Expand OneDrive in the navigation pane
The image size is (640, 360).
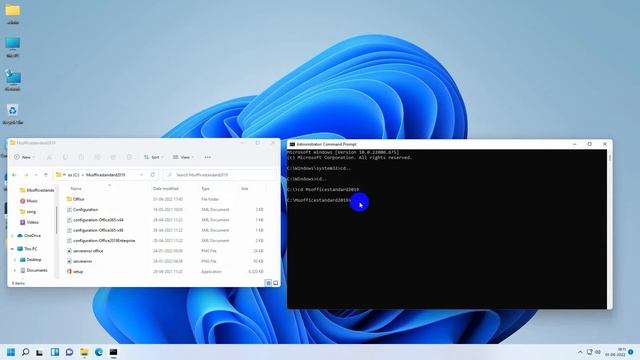point(12,236)
